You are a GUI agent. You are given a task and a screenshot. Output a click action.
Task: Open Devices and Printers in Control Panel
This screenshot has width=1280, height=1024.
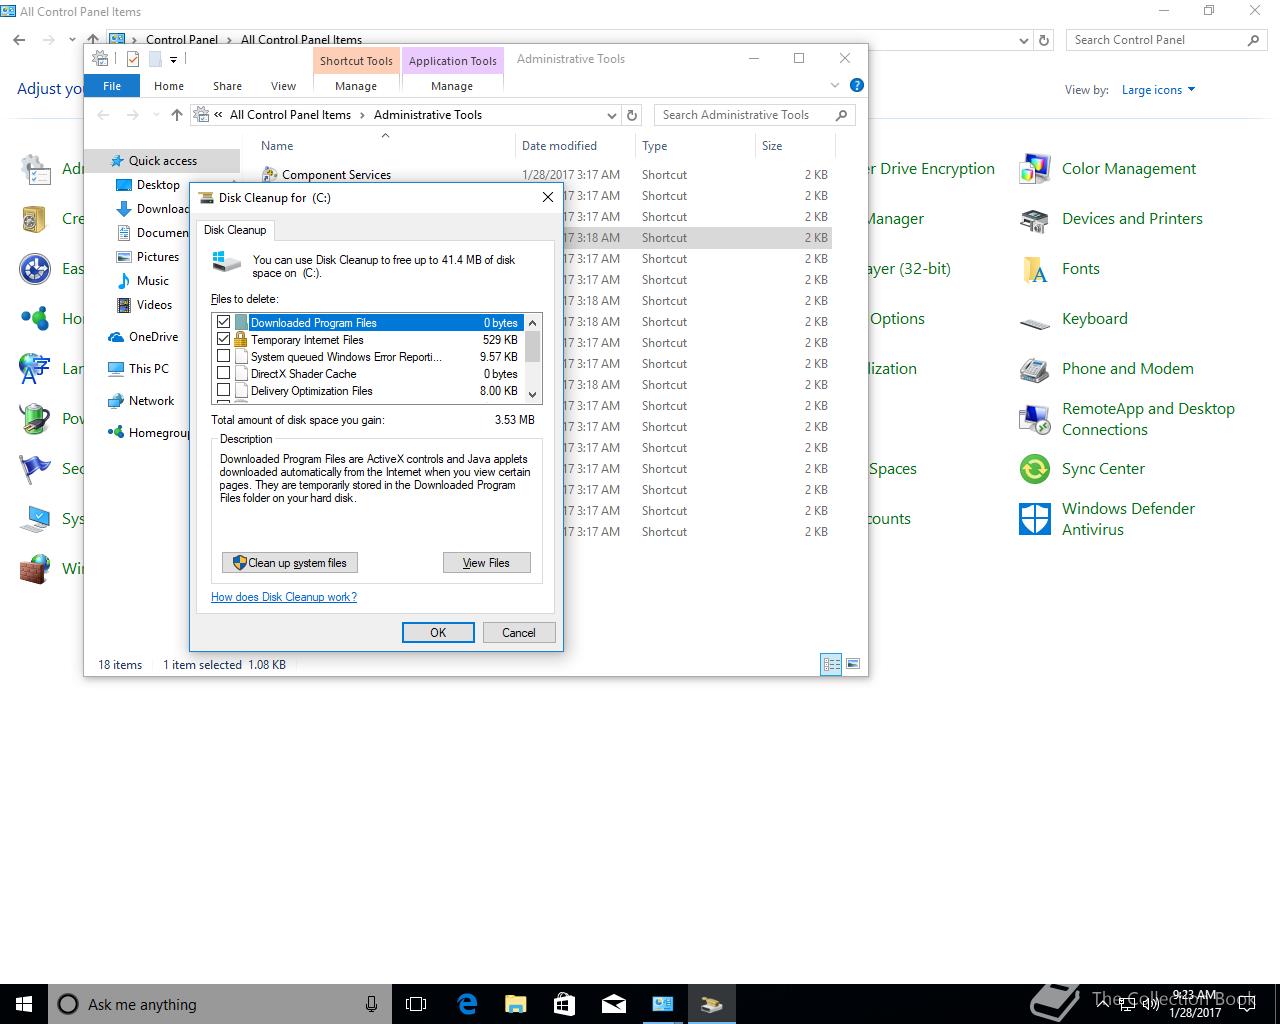pyautogui.click(x=1111, y=219)
